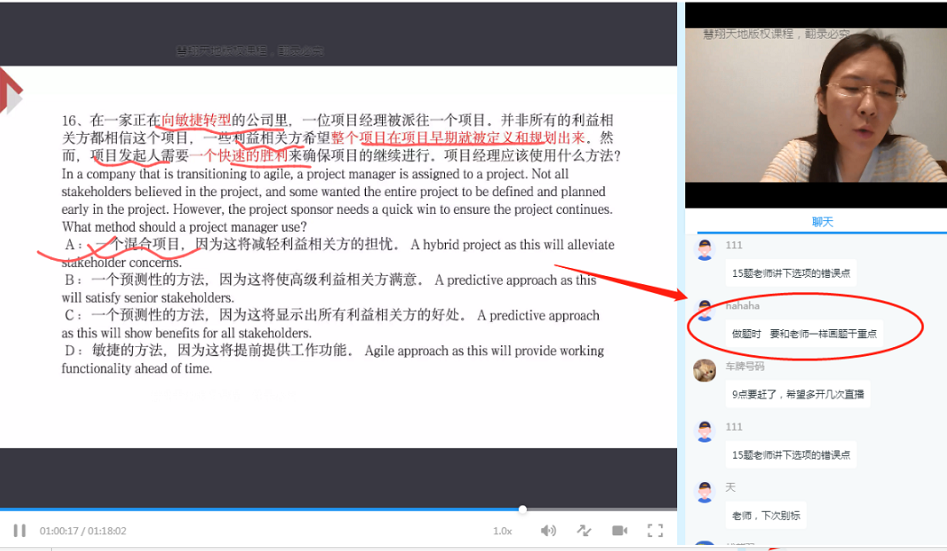Image resolution: width=947 pixels, height=551 pixels.
Task: Click option D text on the slide
Action: coord(333,359)
